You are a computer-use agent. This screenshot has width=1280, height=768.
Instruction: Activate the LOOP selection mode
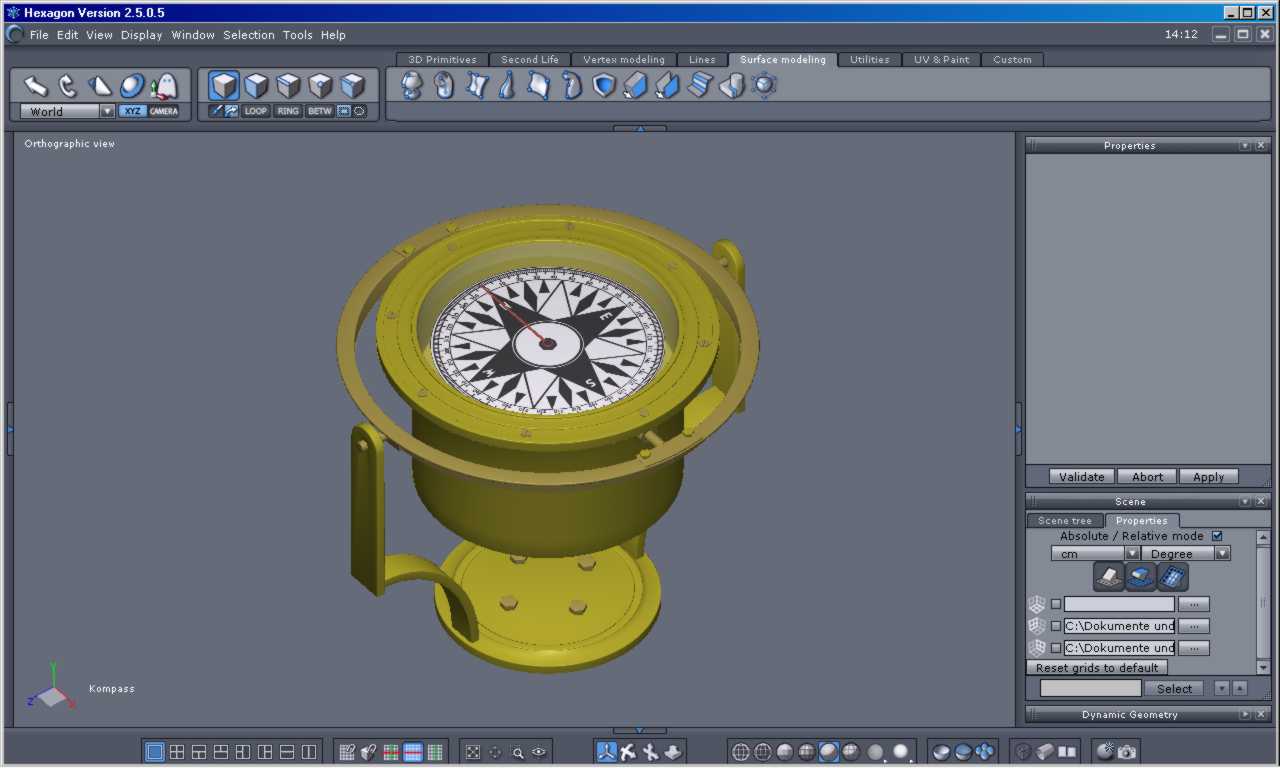click(256, 111)
